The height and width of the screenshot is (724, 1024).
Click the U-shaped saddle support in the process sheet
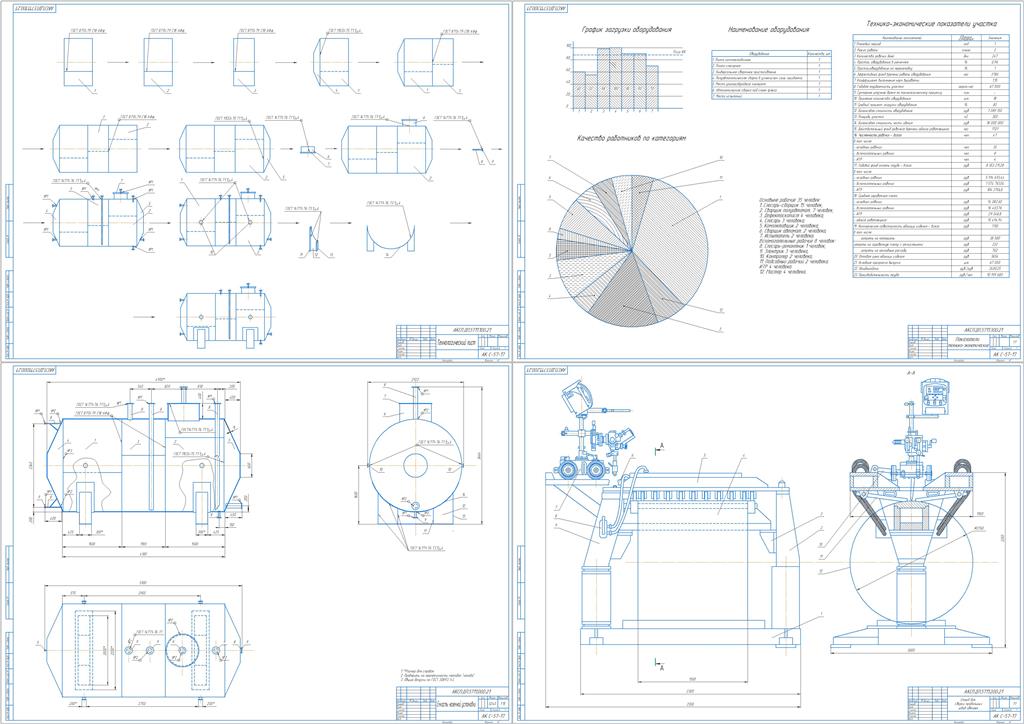click(391, 237)
